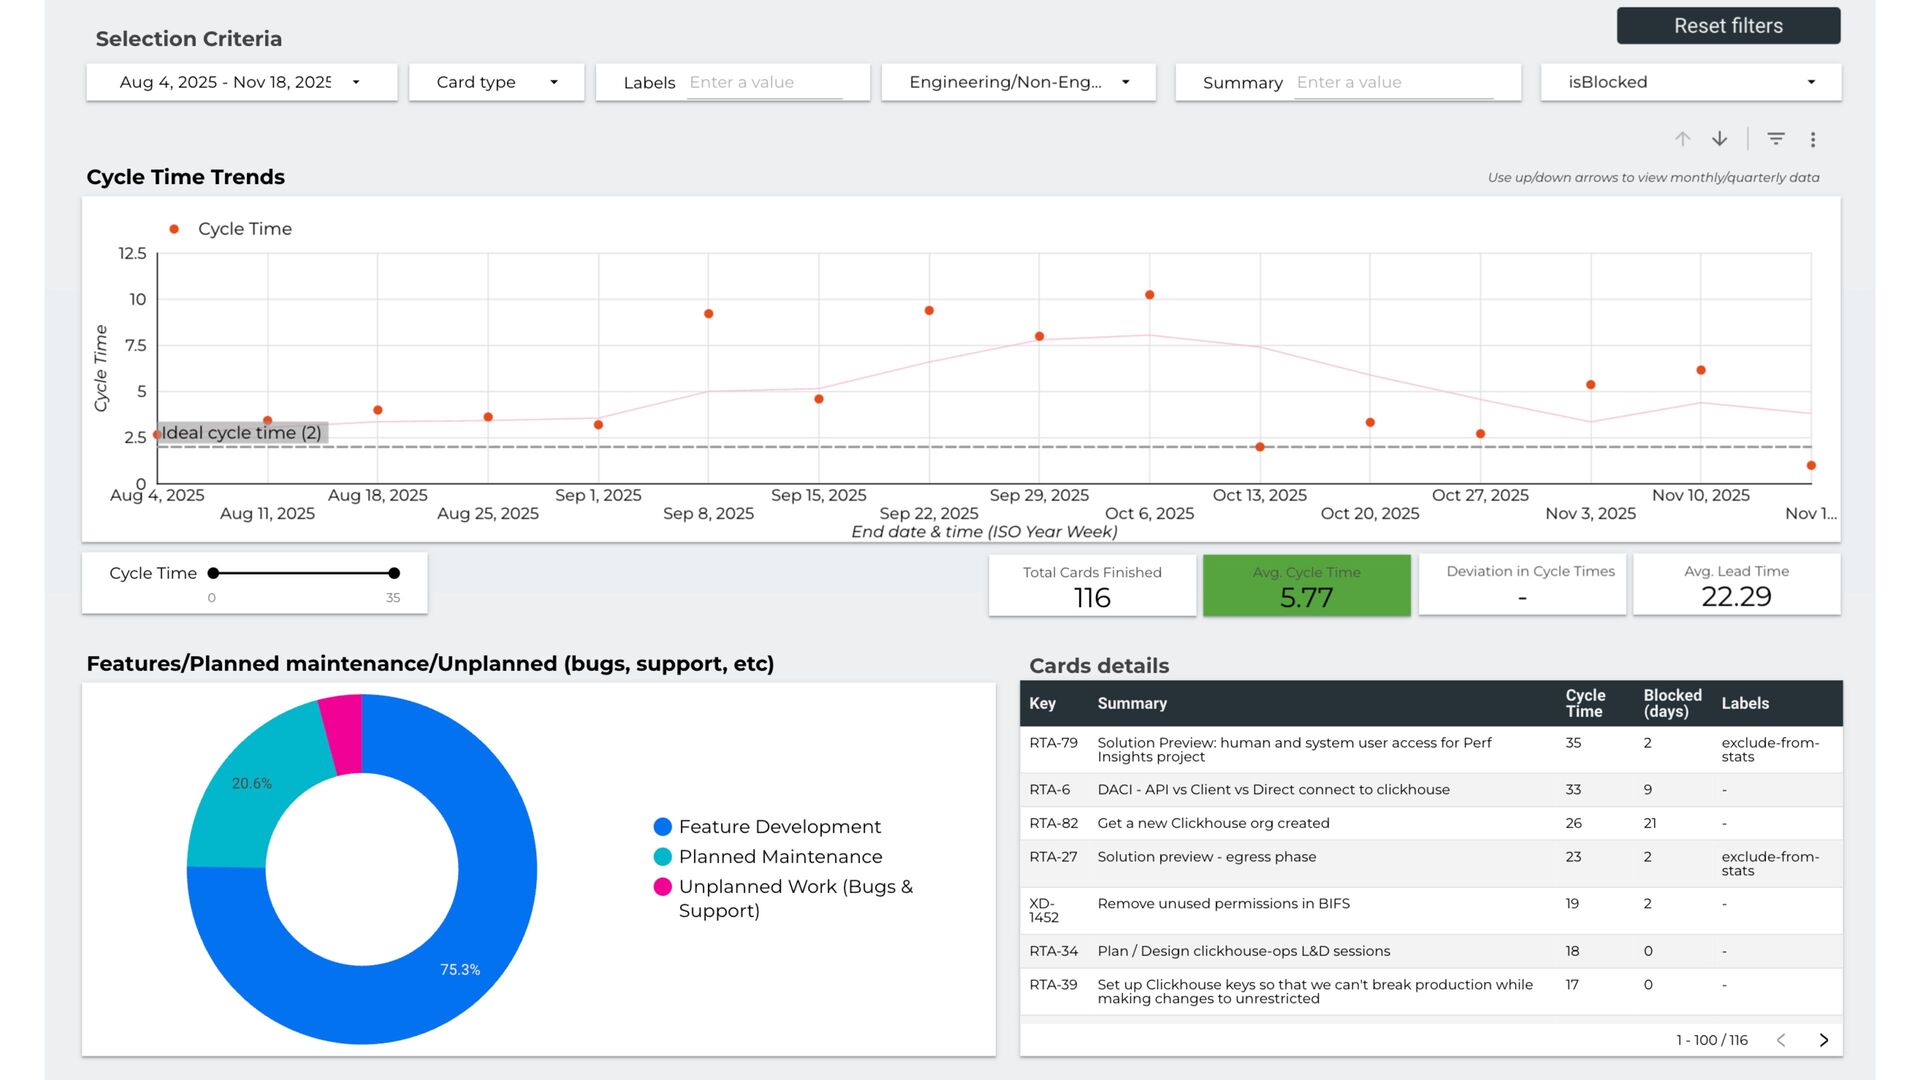
Task: Expand the Card type dropdown
Action: [x=496, y=82]
